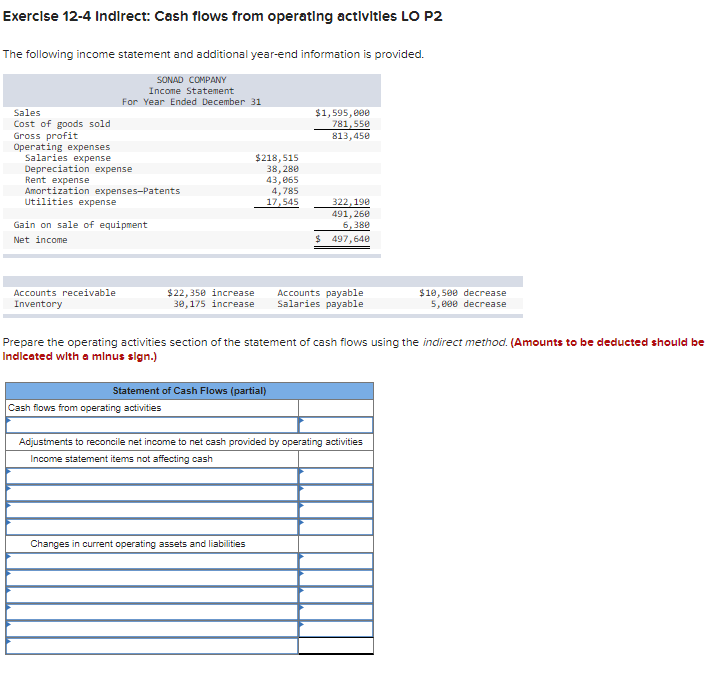726x680 pixels.
Task: Click the Statement of Cash Flows (partial) header
Action: 189,391
